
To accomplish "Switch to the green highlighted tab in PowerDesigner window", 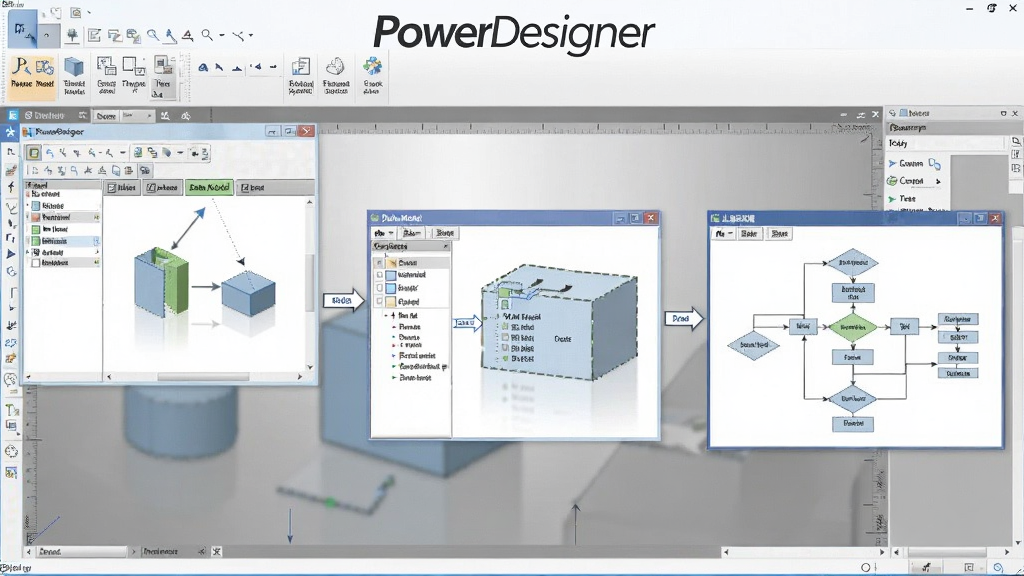I will click(209, 187).
